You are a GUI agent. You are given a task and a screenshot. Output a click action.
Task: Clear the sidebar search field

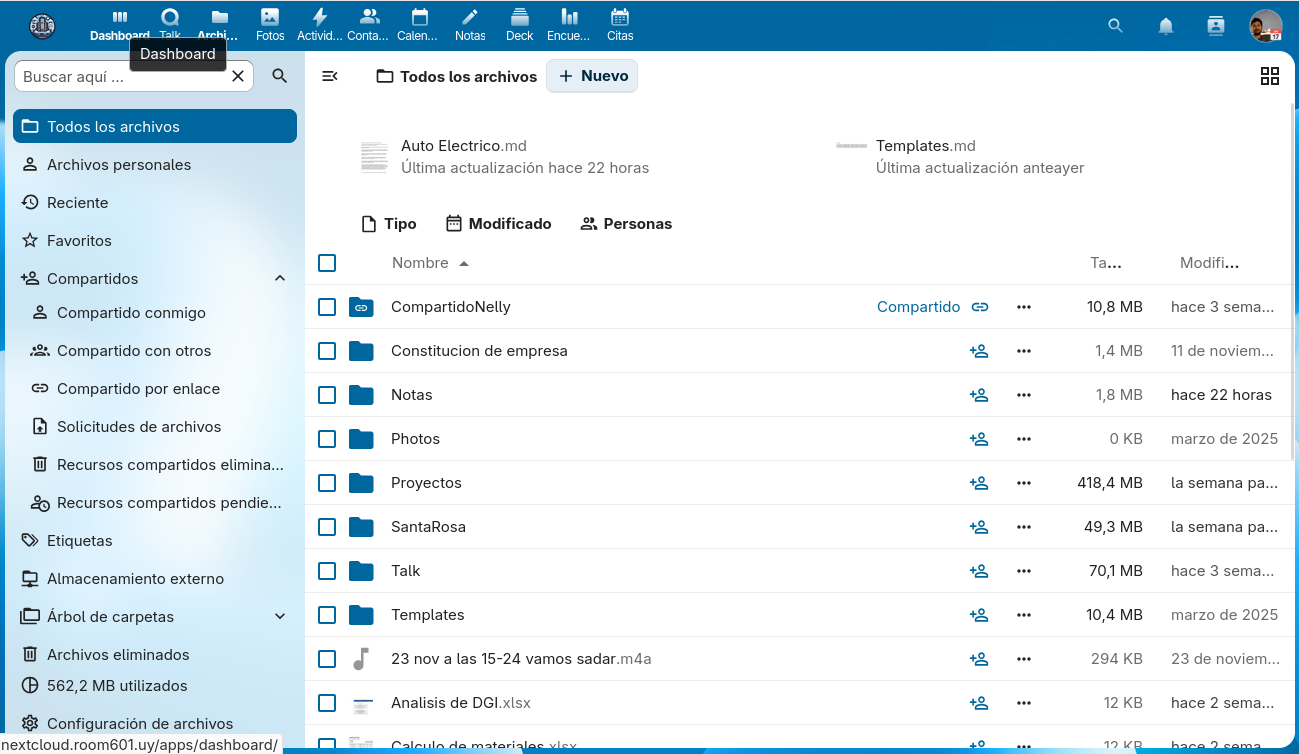pos(238,76)
